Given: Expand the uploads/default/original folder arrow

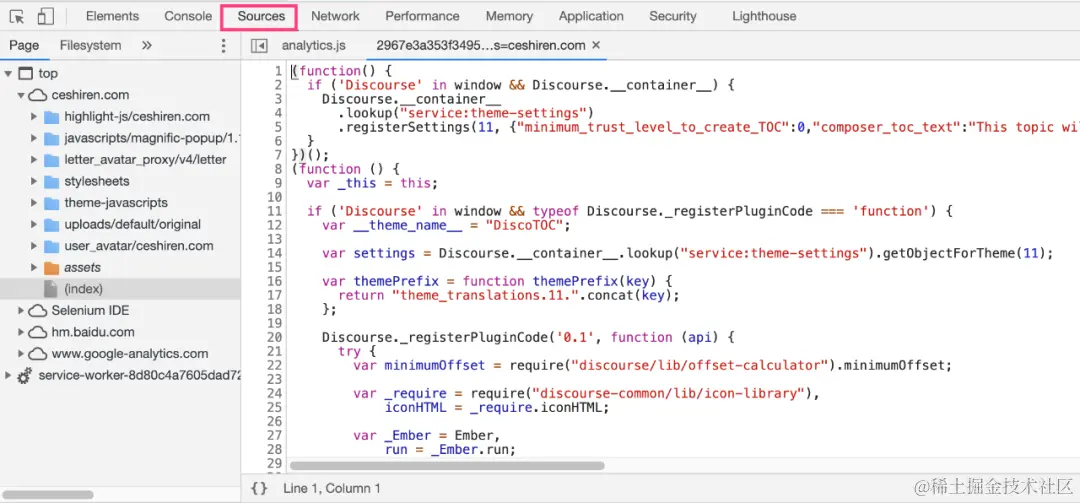Looking at the screenshot, I should (x=34, y=225).
